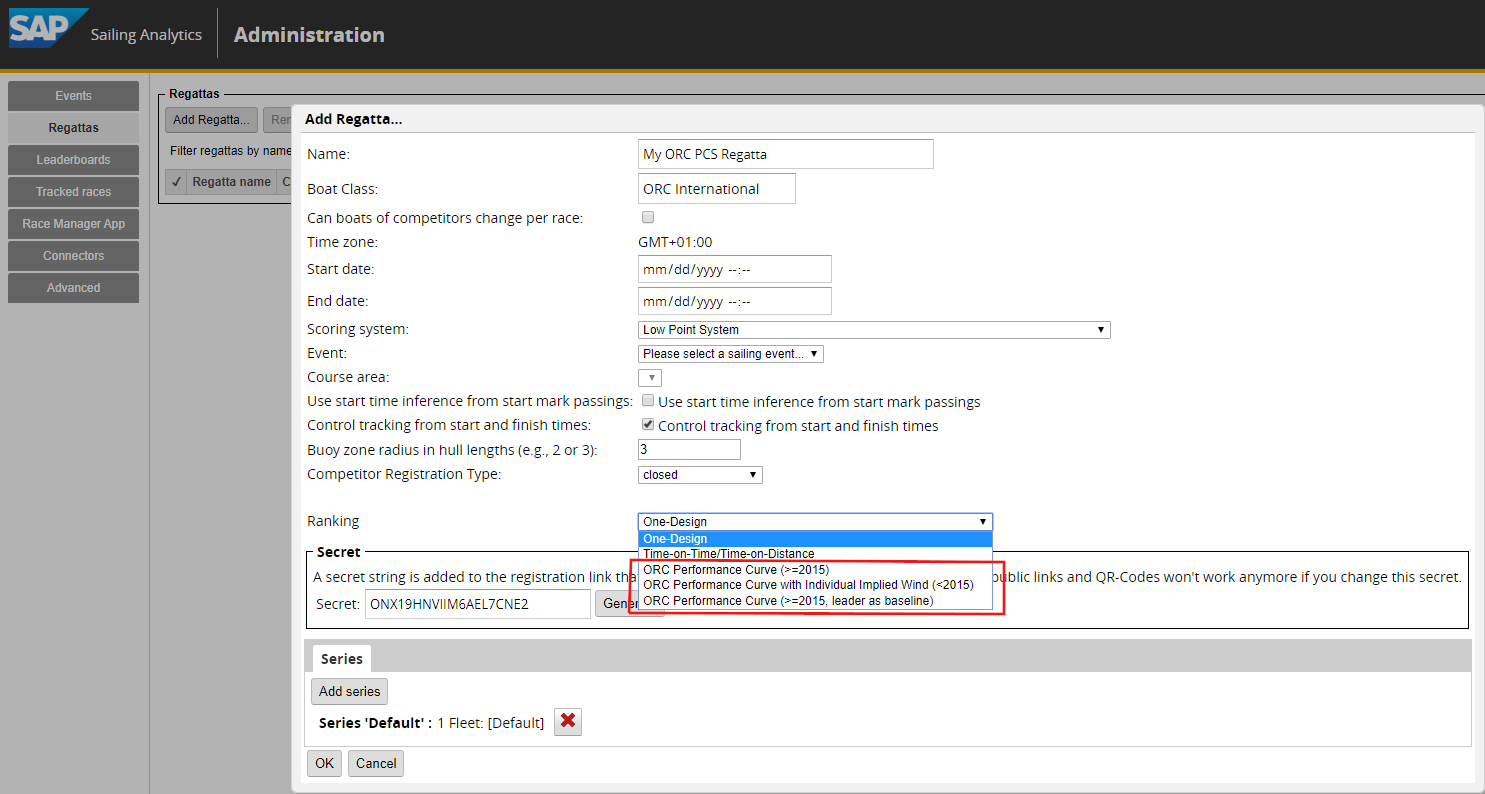Image resolution: width=1485 pixels, height=794 pixels.
Task: Set the Start date field
Action: [734, 269]
